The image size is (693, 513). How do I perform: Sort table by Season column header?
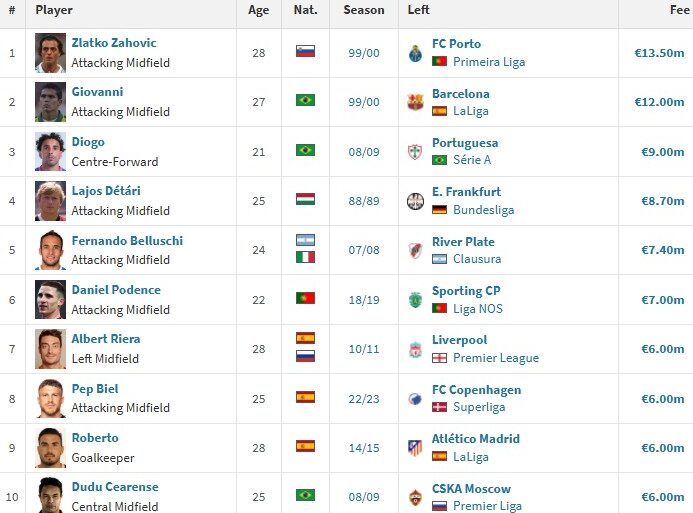363,10
